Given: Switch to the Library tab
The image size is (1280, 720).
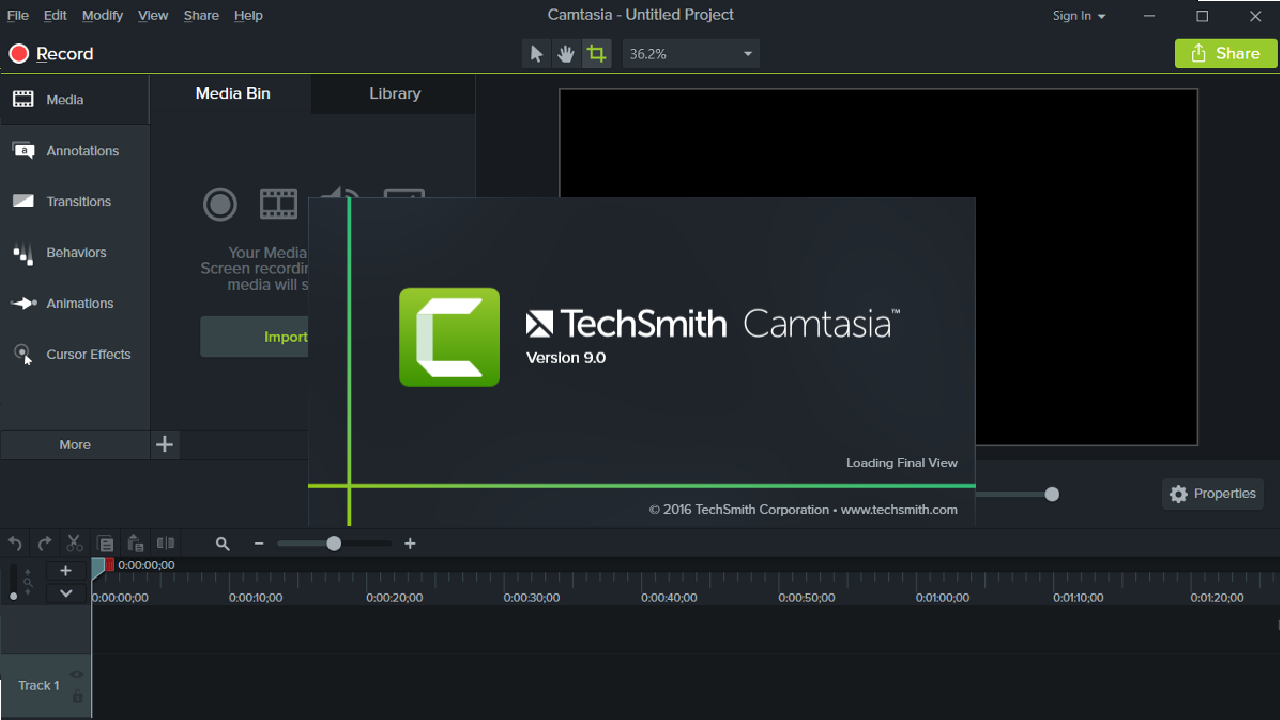Looking at the screenshot, I should coord(394,94).
